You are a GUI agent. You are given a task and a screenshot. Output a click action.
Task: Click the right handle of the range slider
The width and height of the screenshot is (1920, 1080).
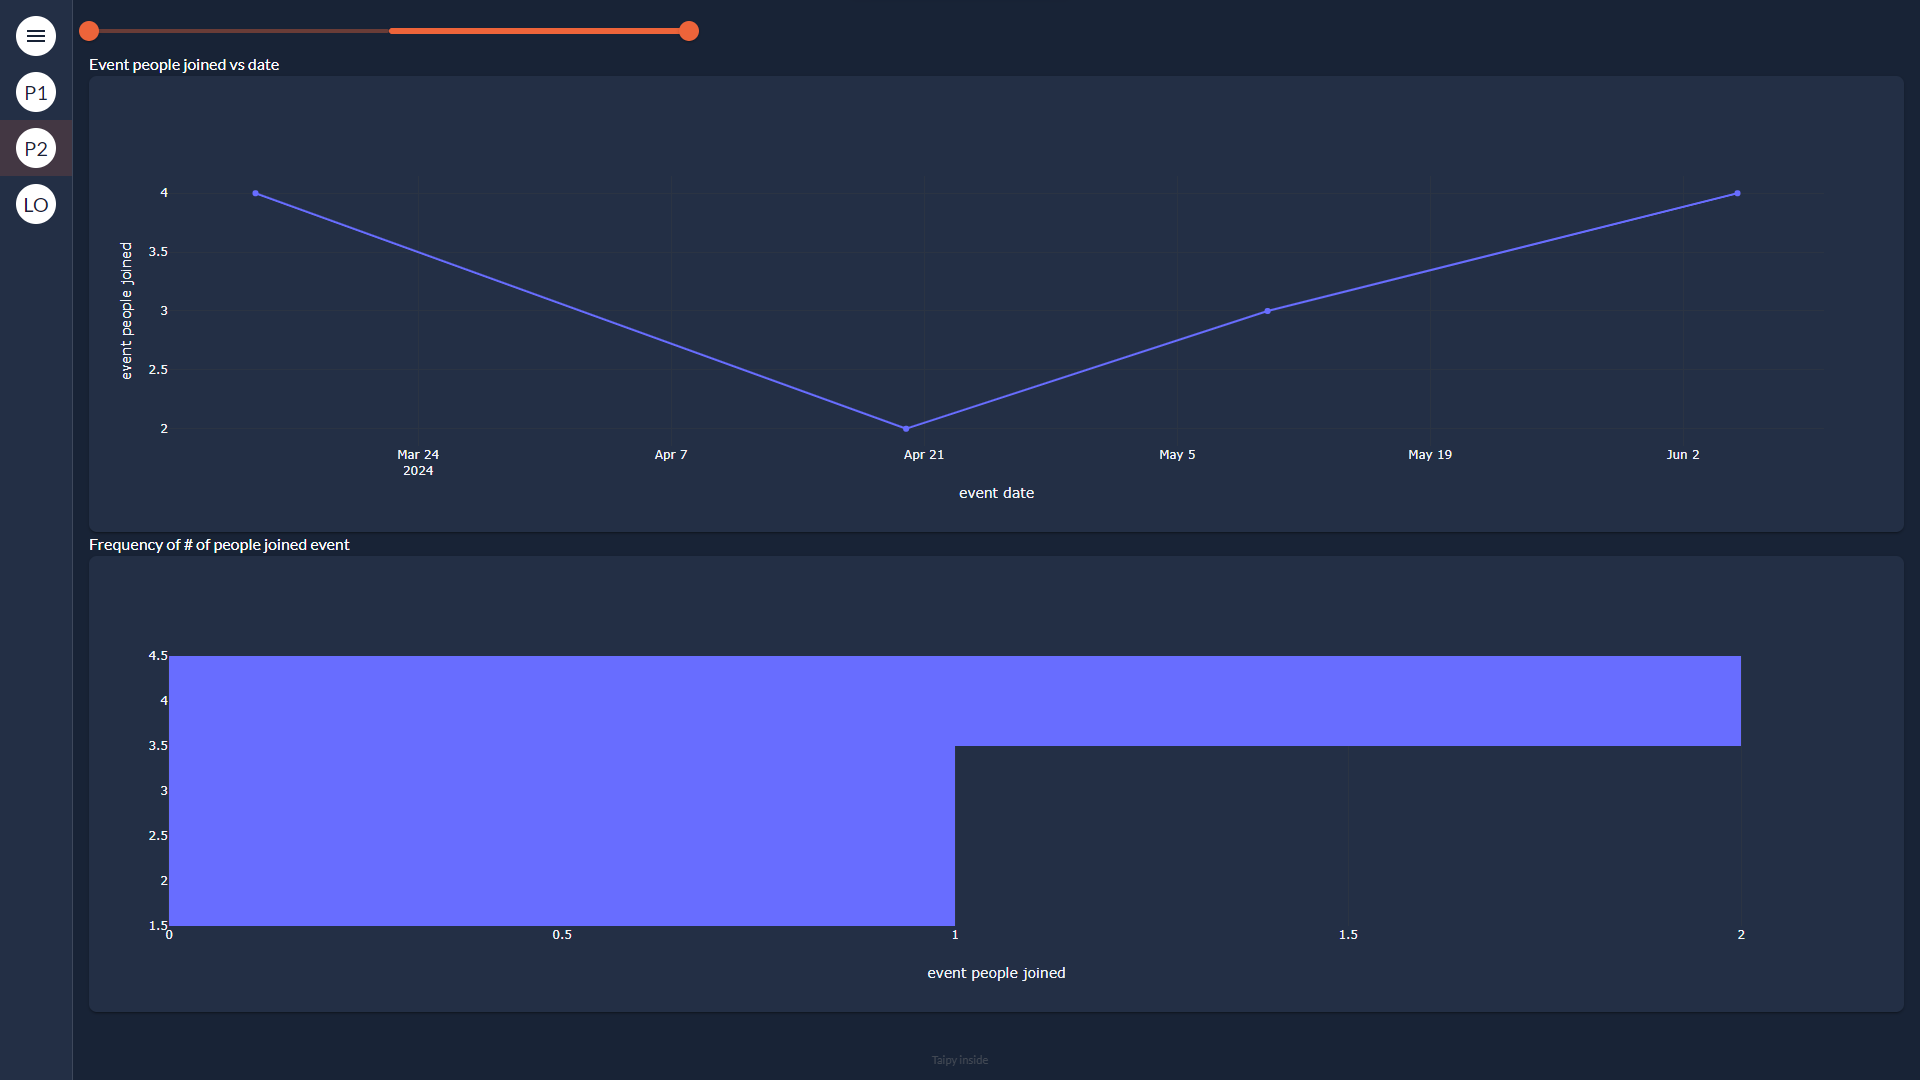tap(689, 31)
